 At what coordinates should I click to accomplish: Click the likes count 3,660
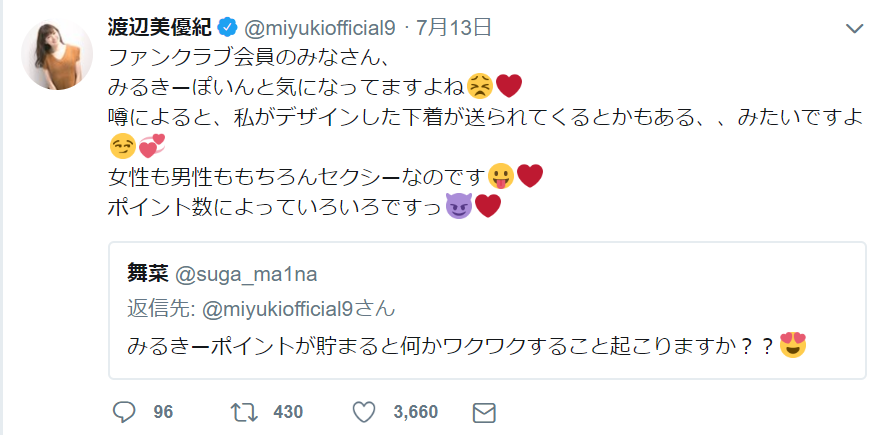(415, 412)
